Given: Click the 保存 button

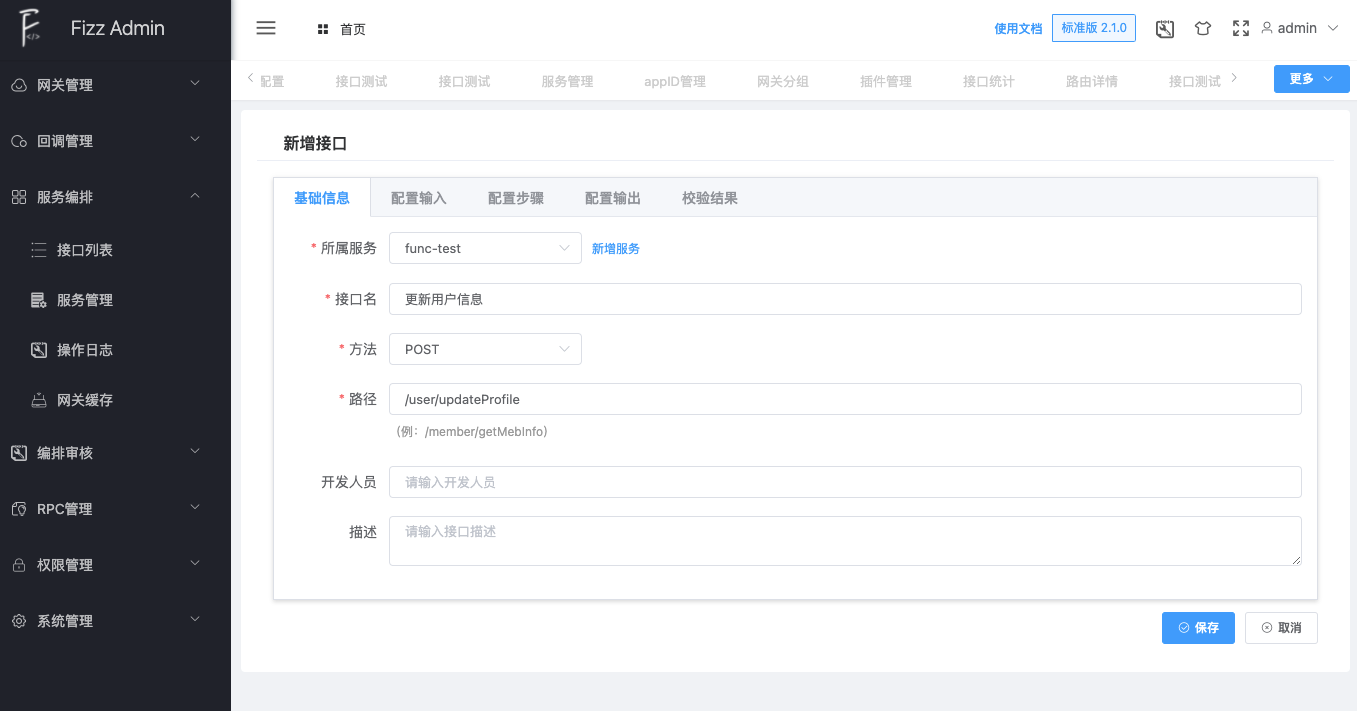Looking at the screenshot, I should pos(1197,628).
